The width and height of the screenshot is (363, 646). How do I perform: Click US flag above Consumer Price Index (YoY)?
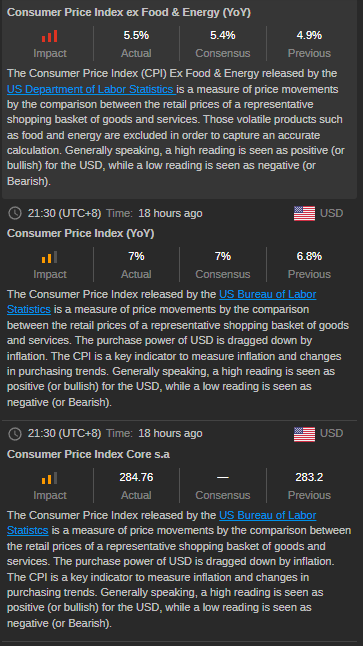(x=304, y=213)
